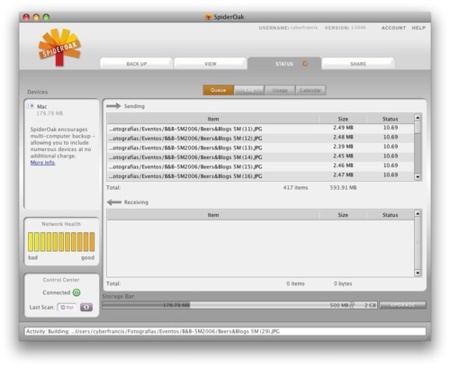Click the 417 items total text

[x=295, y=188]
